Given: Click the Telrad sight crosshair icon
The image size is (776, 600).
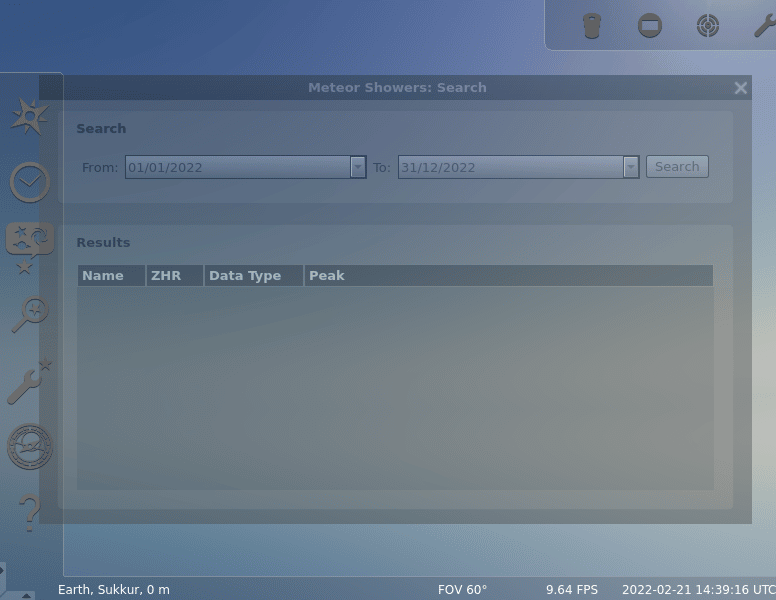Looking at the screenshot, I should click(x=708, y=26).
